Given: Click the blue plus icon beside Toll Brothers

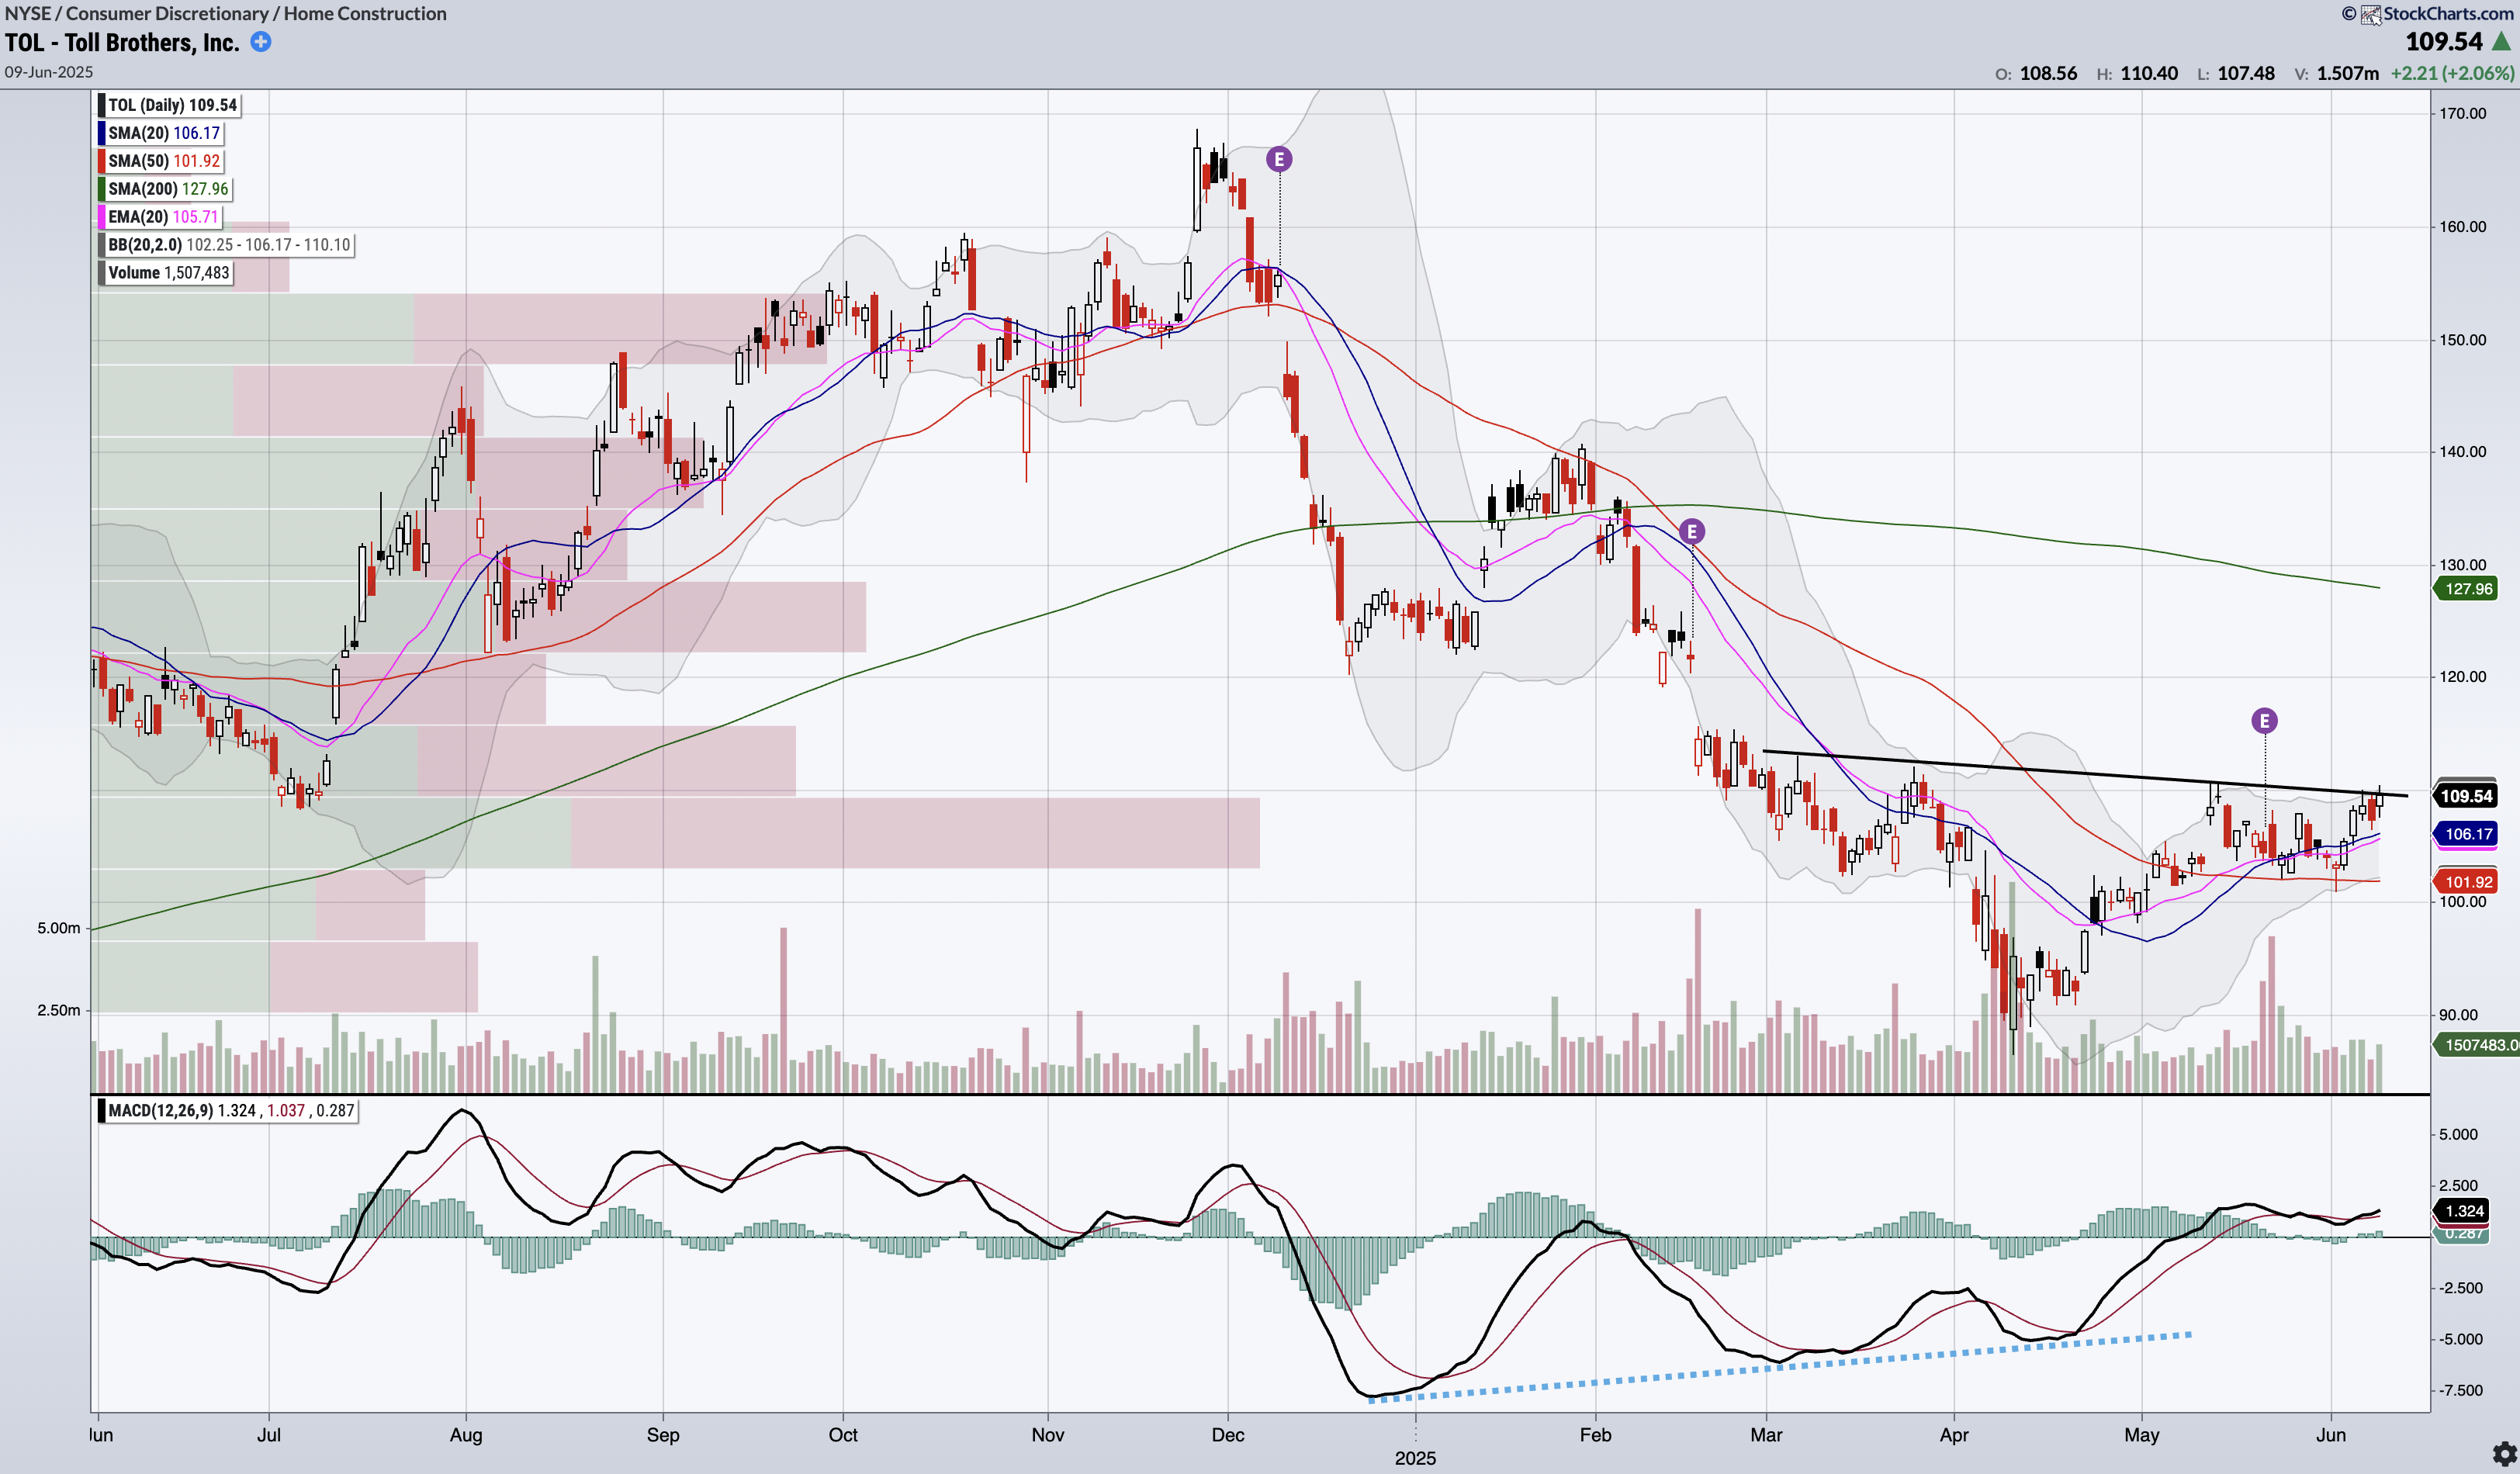Looking at the screenshot, I should point(260,42).
